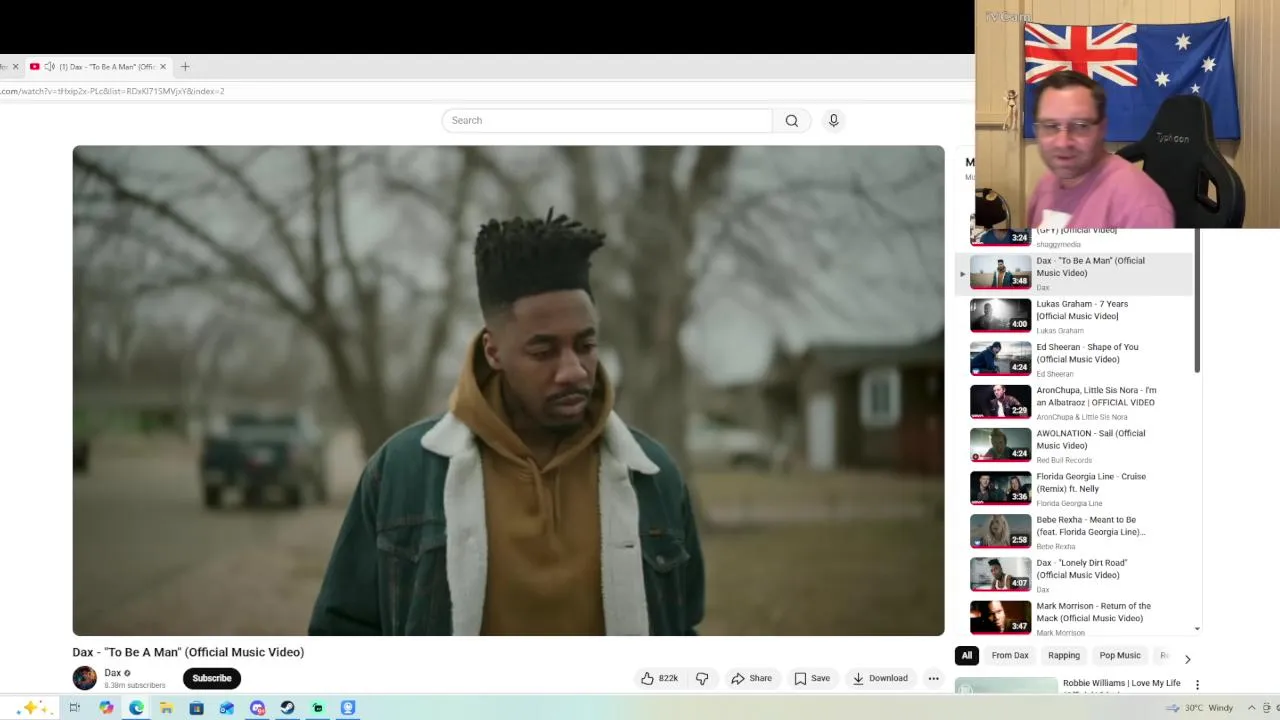Viewport: 1280px width, 720px height.
Task: Open AWOLNATION Sail video title
Action: [x=1091, y=439]
